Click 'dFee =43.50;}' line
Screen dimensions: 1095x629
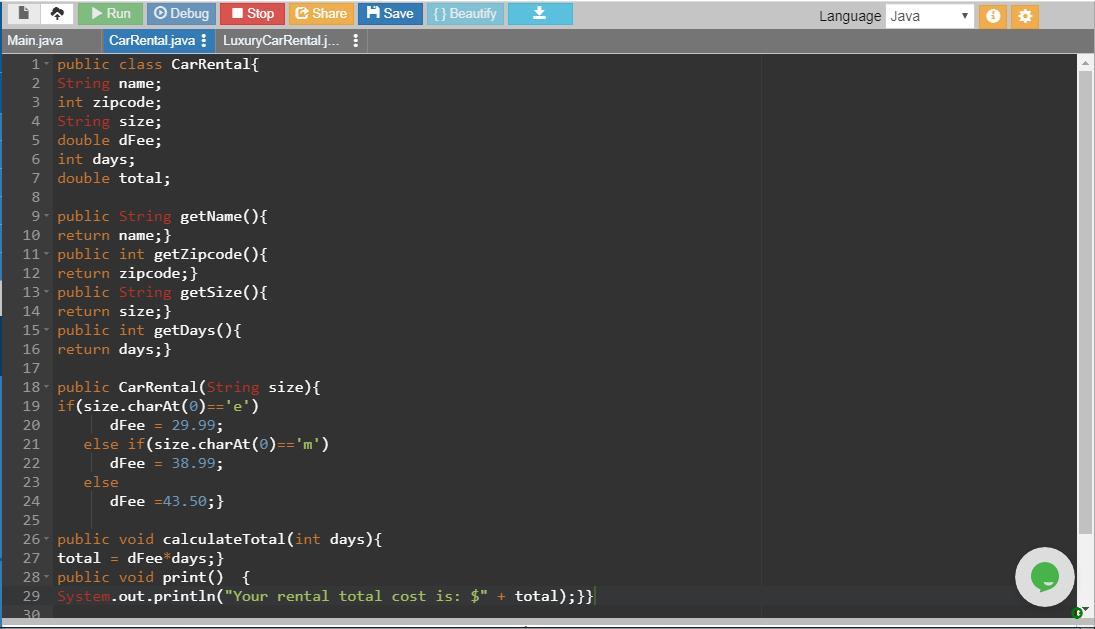pos(166,501)
